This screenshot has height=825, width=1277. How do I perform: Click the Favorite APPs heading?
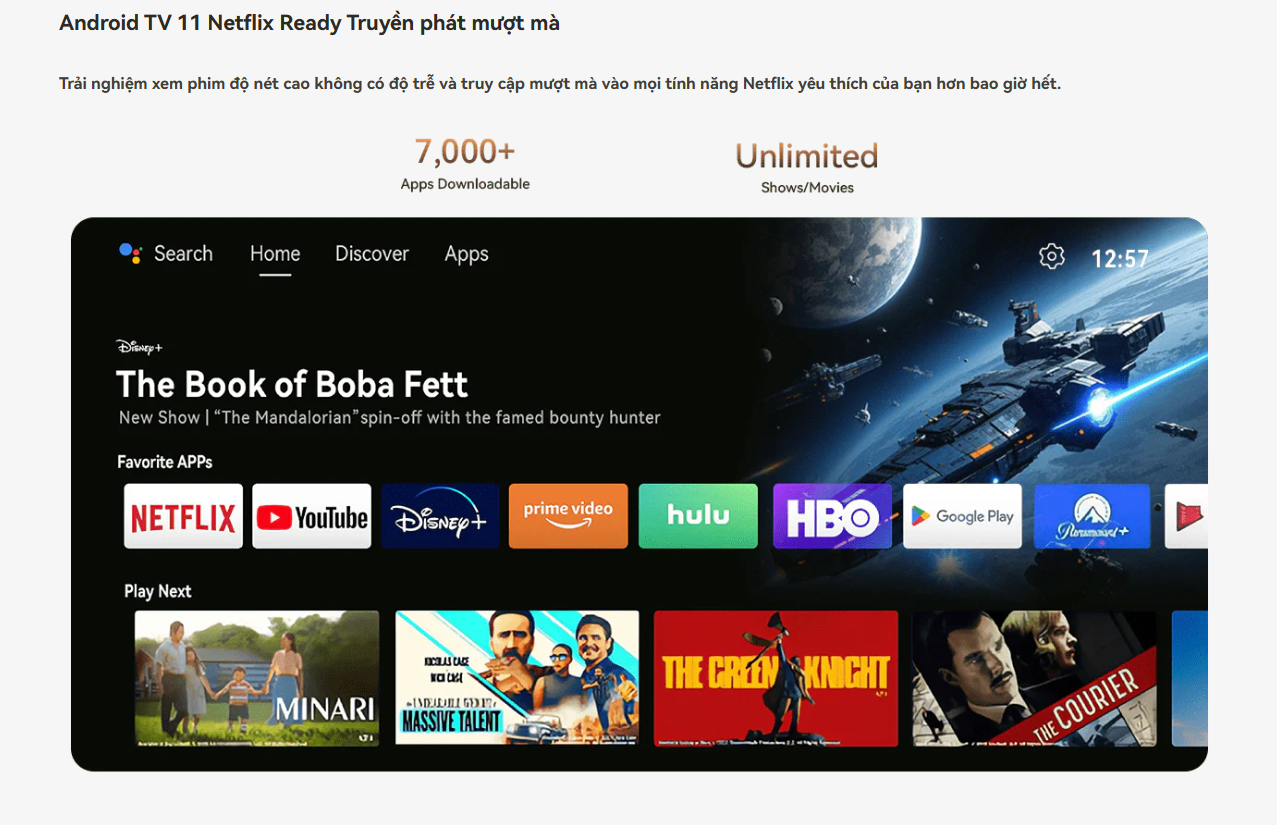coord(165,462)
